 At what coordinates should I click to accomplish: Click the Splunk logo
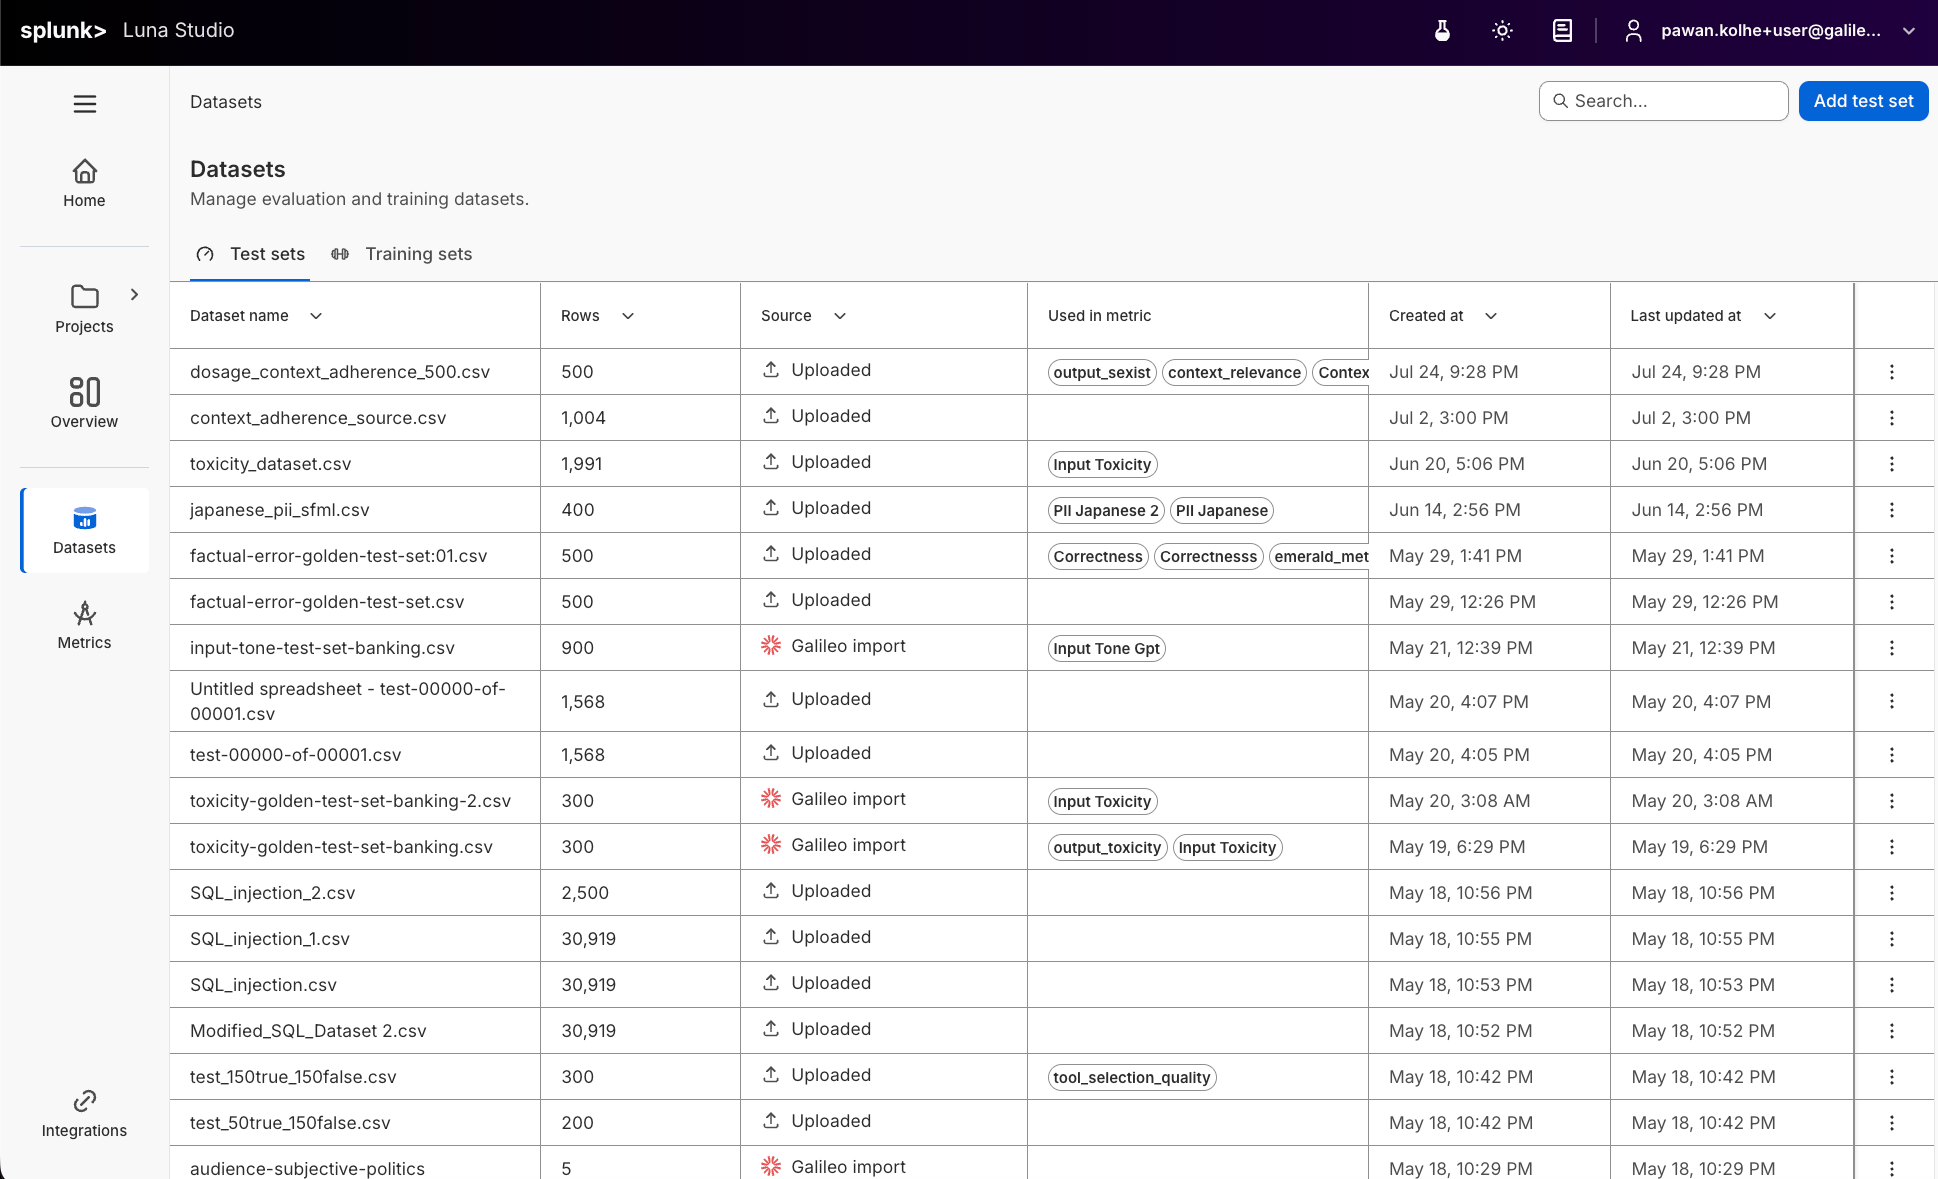pos(63,31)
